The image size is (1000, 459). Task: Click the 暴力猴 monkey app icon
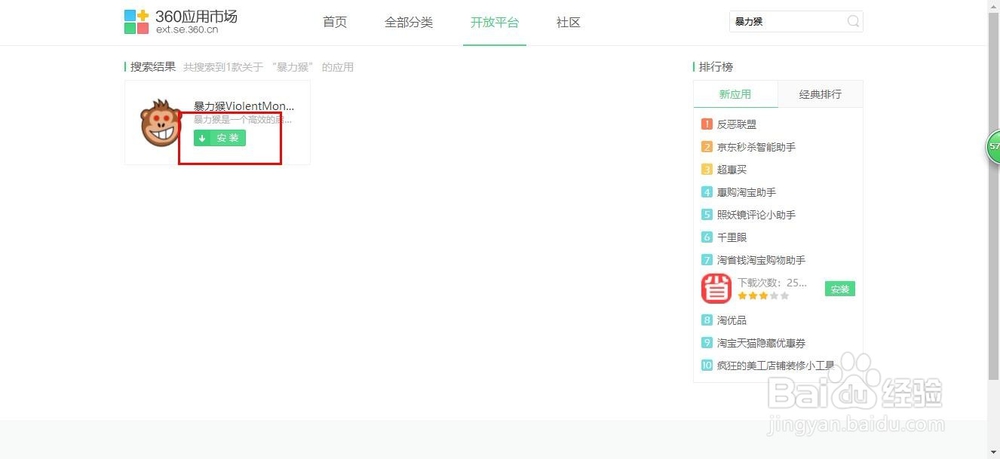point(160,123)
